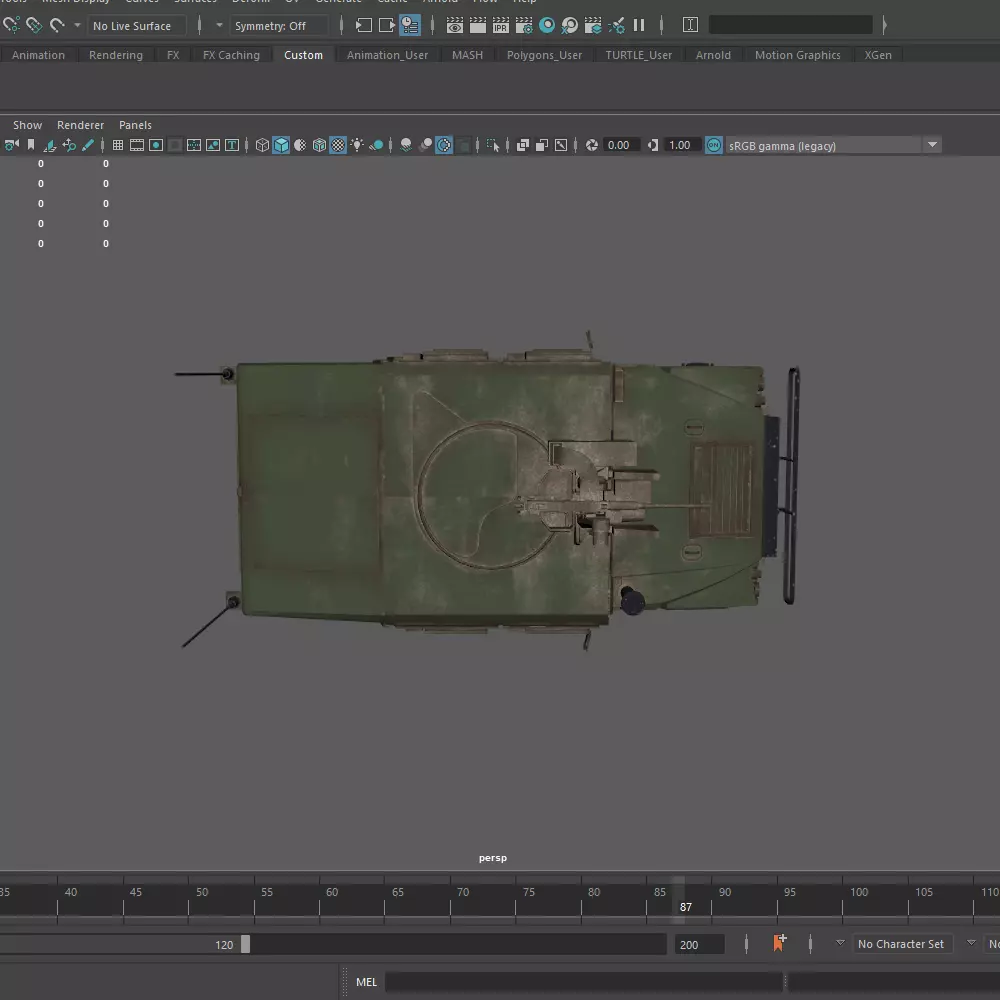Screen dimensions: 1000x1000
Task: Select the MASH shelf tab
Action: pos(467,55)
